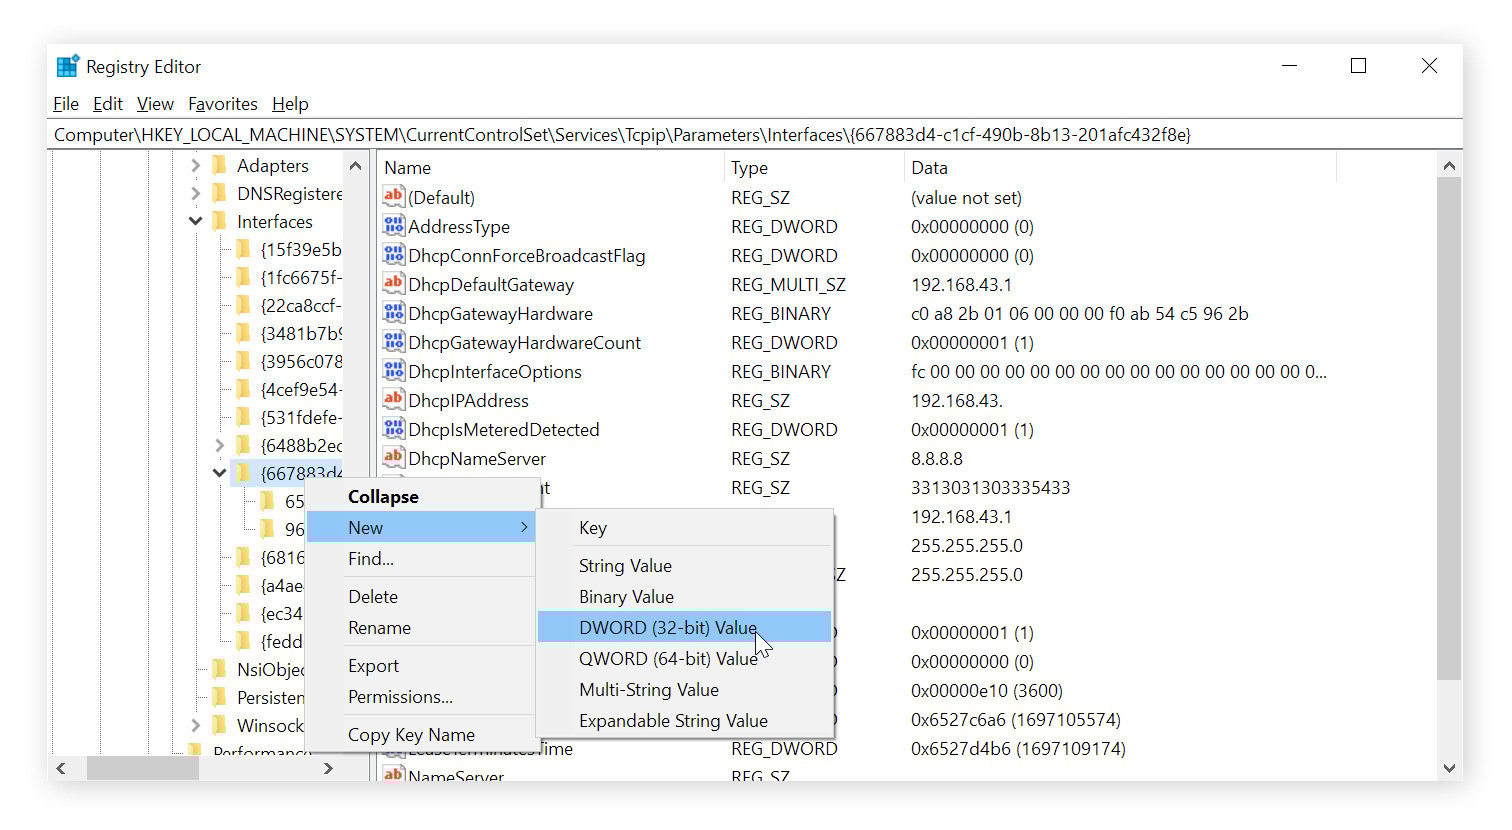
Task: Click the {3481b7b9 folder icon
Action: [244, 333]
